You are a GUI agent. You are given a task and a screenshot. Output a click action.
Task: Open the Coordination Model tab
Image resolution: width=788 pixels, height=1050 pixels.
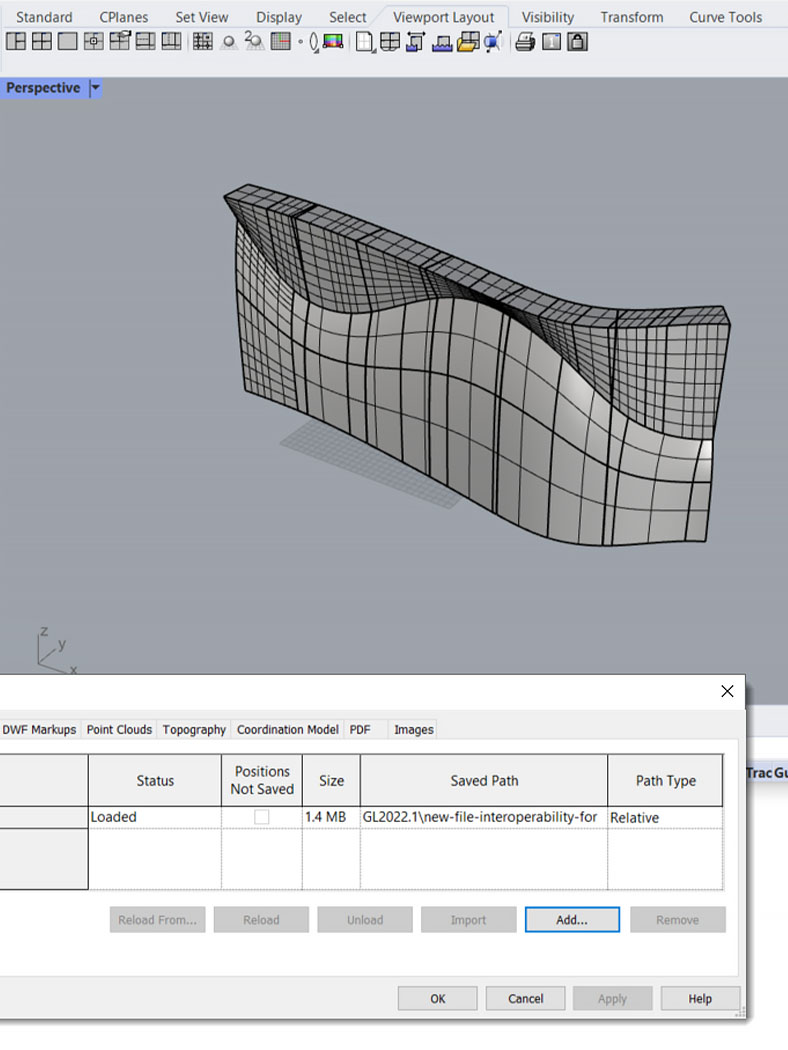287,730
